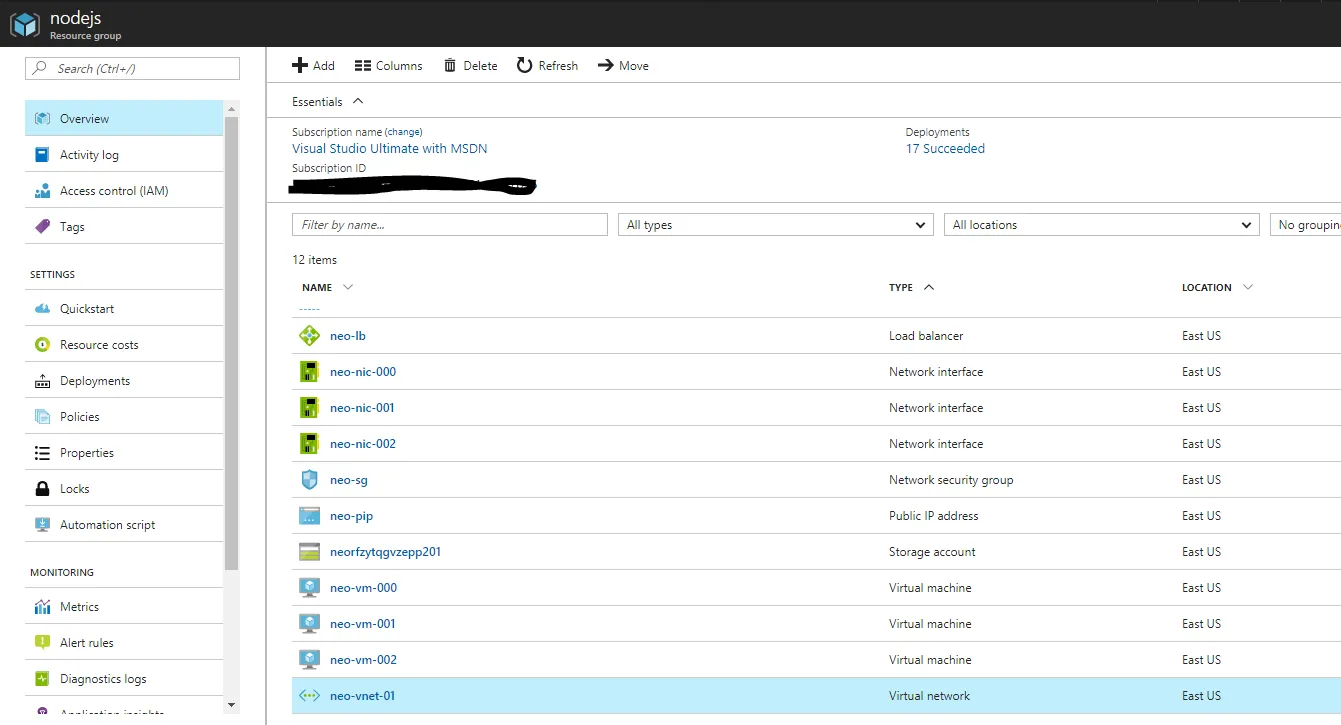Click the neo-lb load balancer icon
The width and height of the screenshot is (1341, 725).
coord(309,336)
